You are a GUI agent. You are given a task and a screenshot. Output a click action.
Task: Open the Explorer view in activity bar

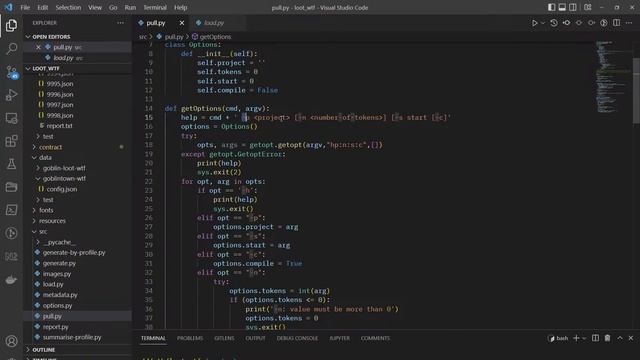[x=11, y=25]
